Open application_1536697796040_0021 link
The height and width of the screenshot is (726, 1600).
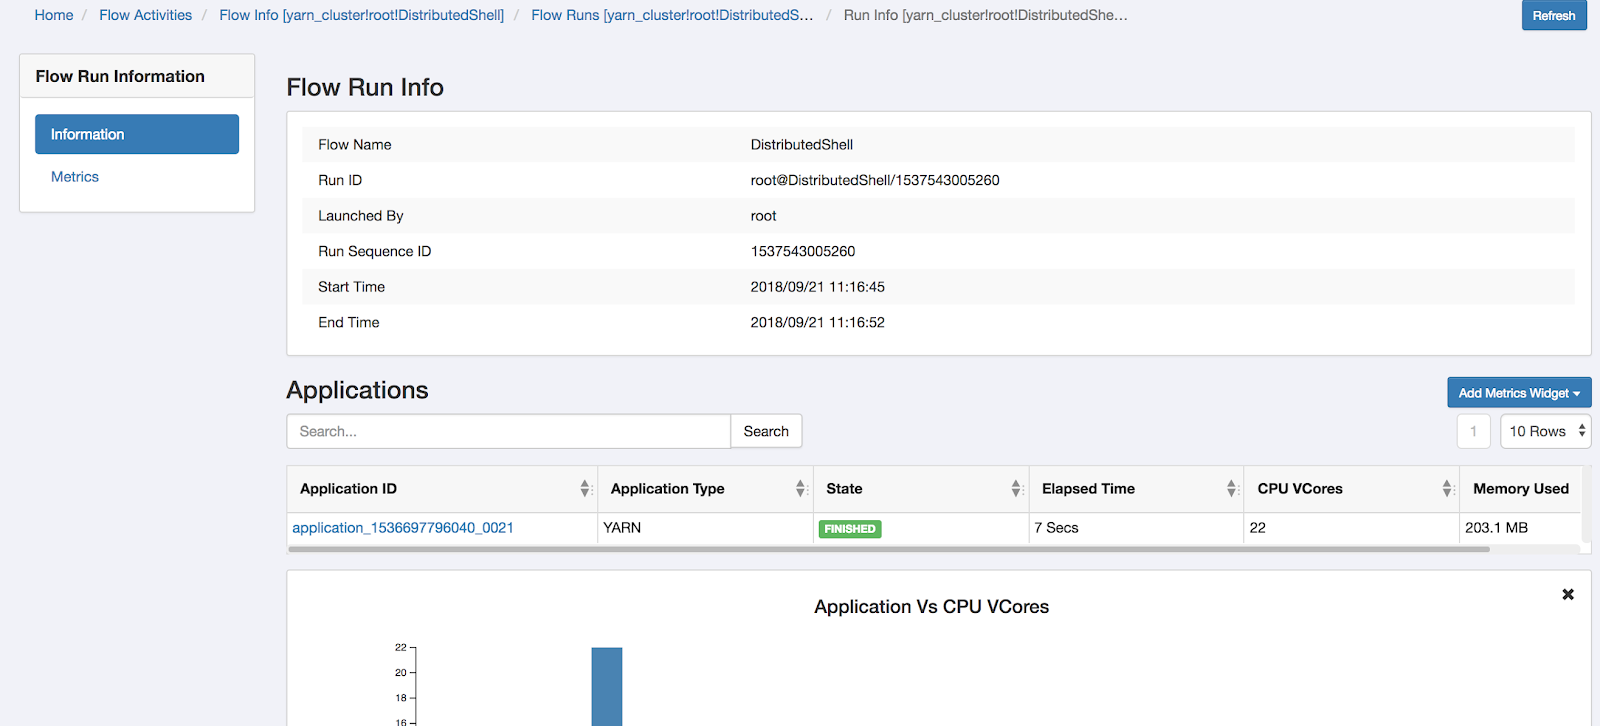tap(403, 528)
